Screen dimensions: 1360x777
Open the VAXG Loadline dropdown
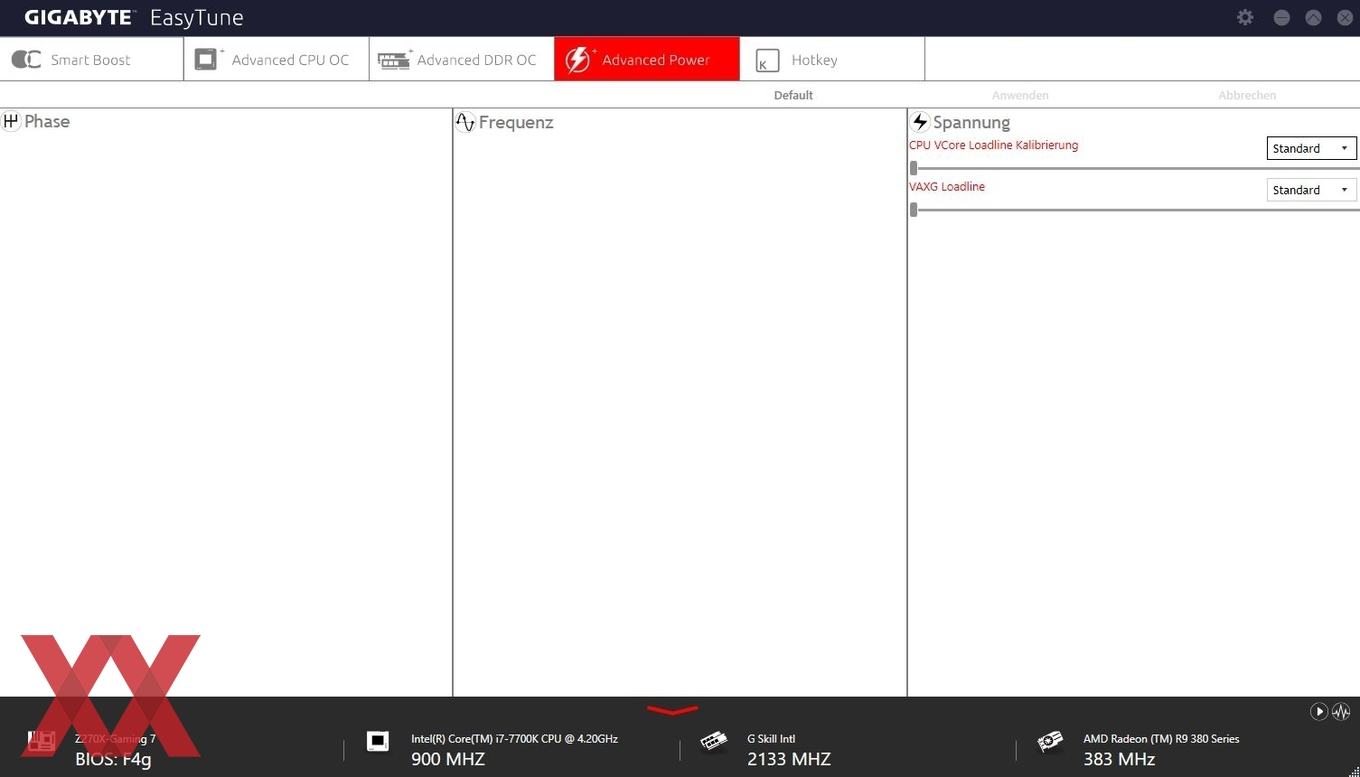(1312, 190)
